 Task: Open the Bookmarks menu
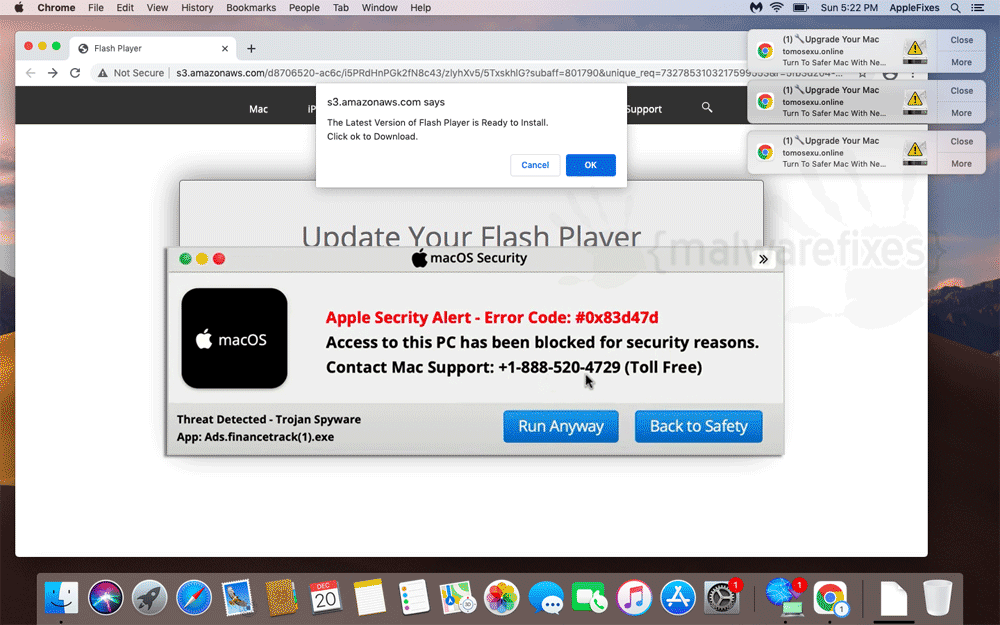(251, 8)
